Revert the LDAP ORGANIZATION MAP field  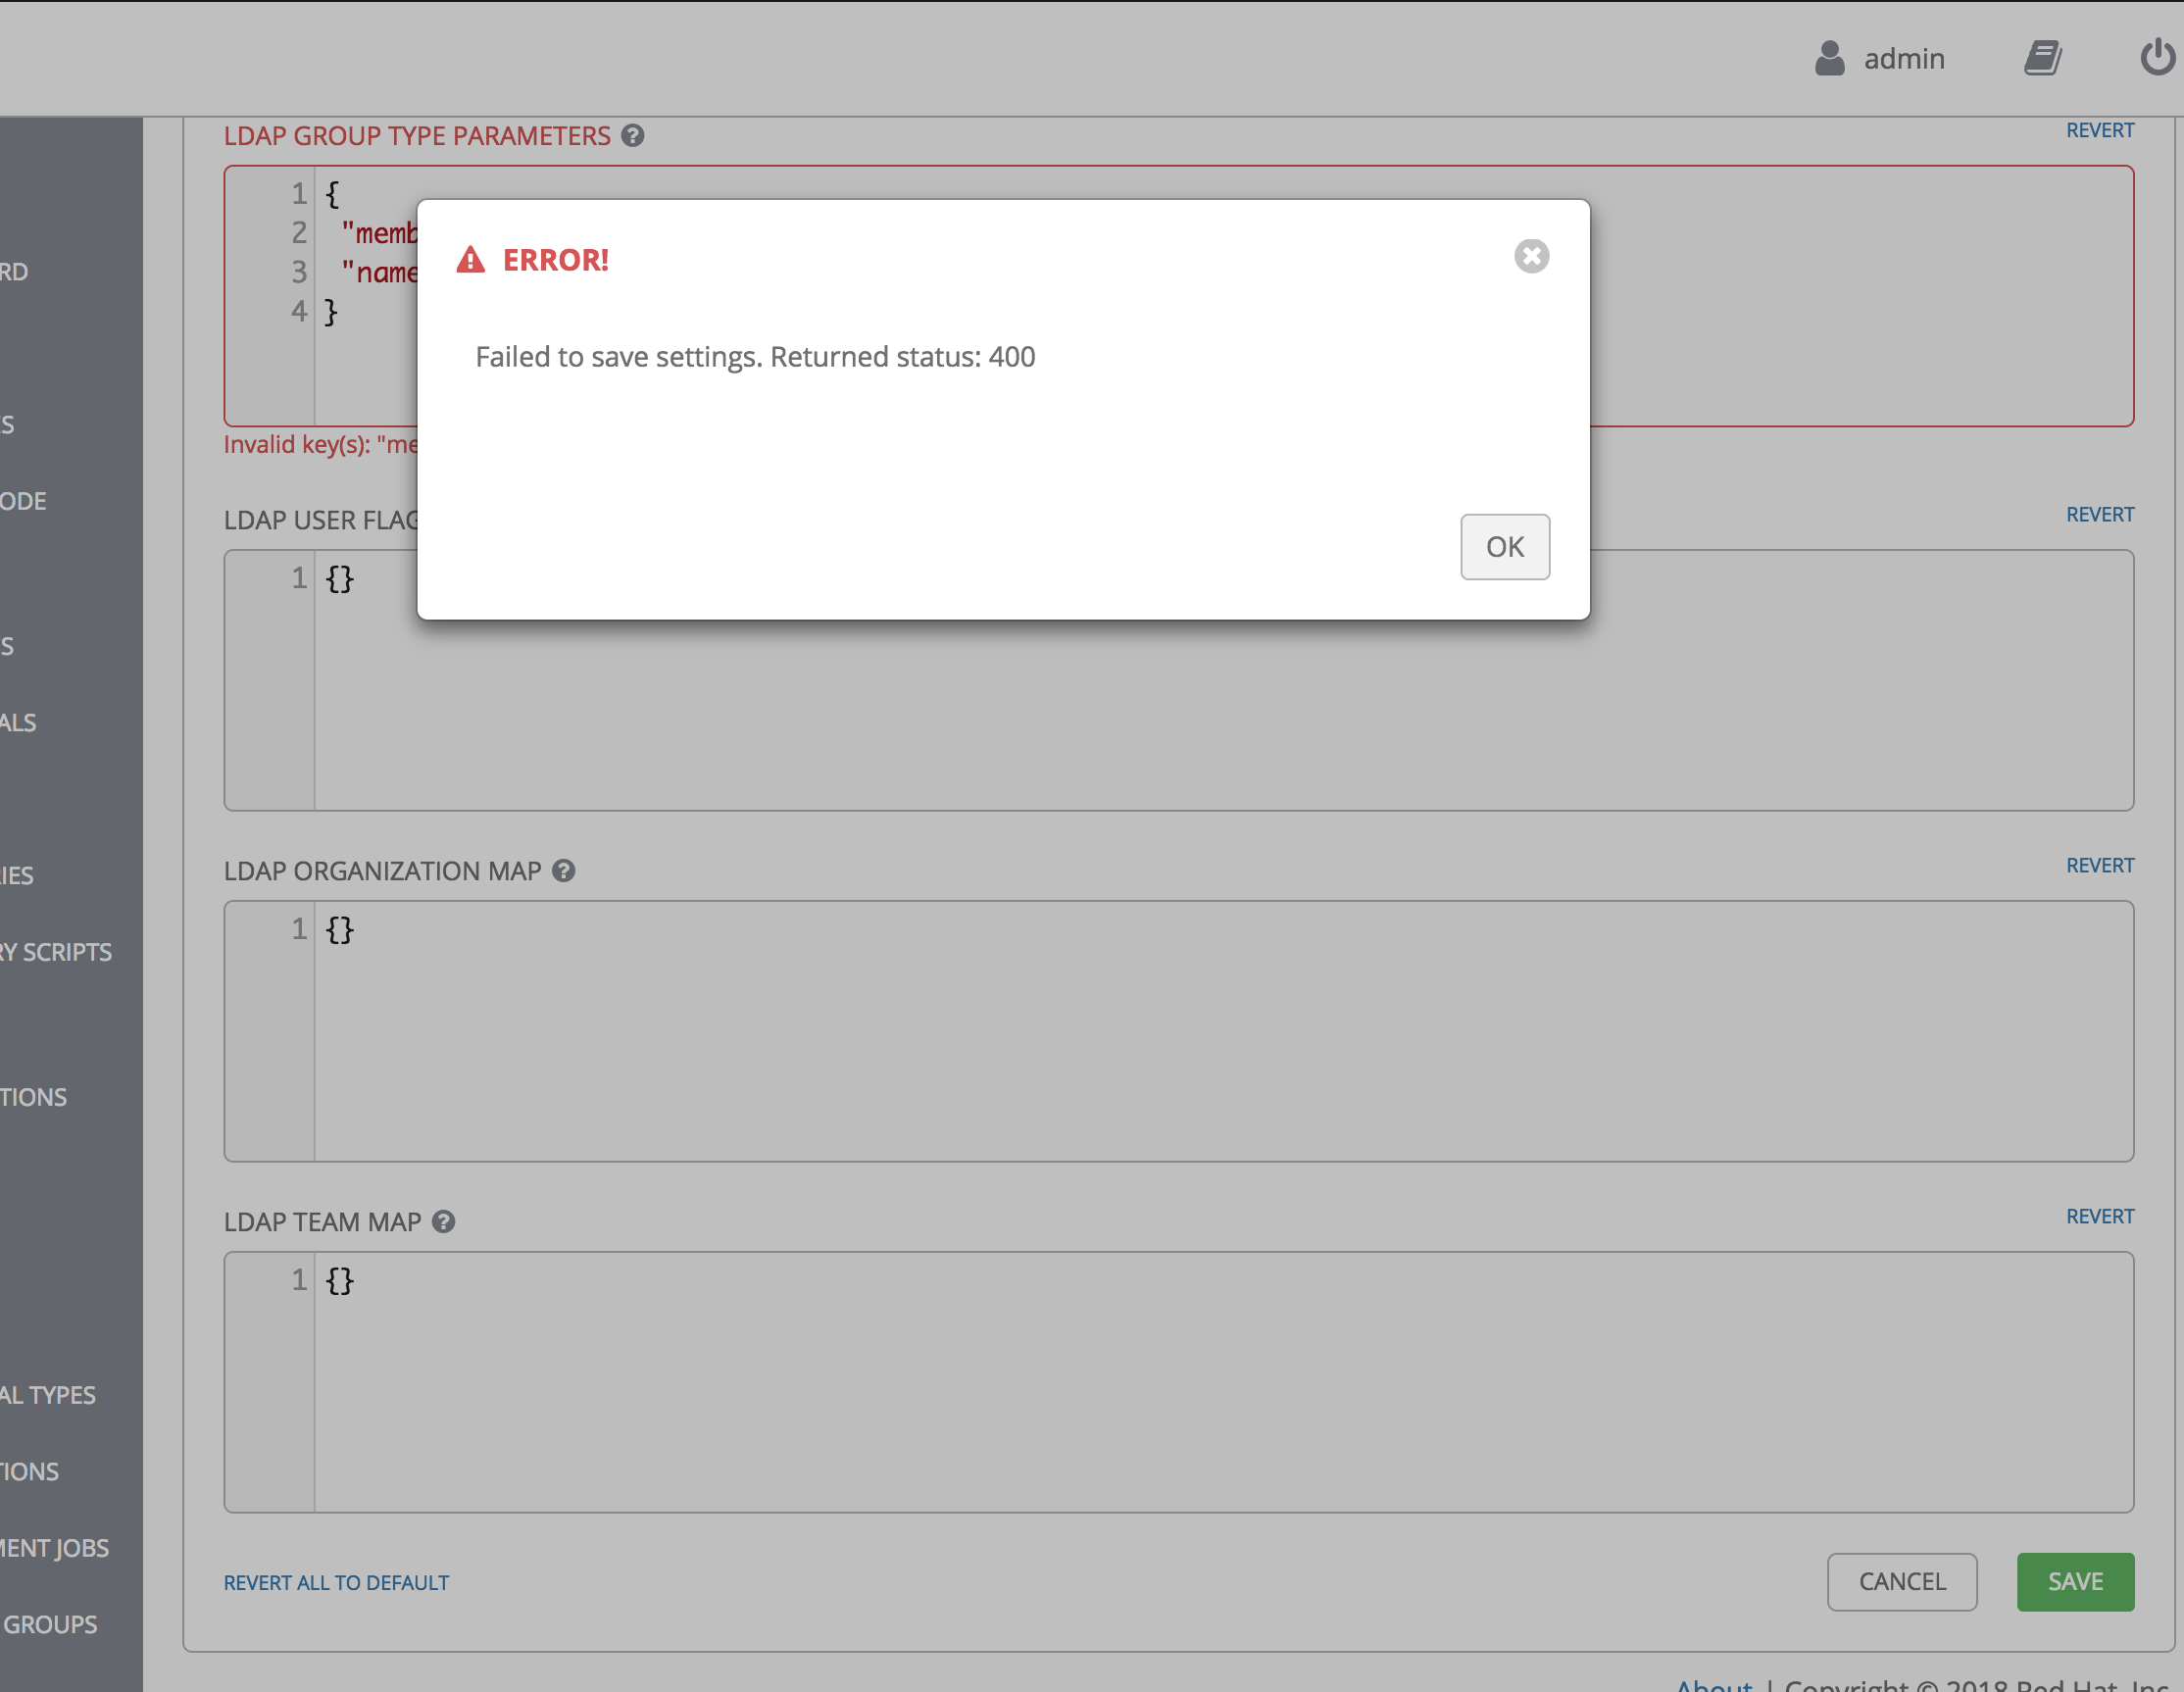[2099, 865]
